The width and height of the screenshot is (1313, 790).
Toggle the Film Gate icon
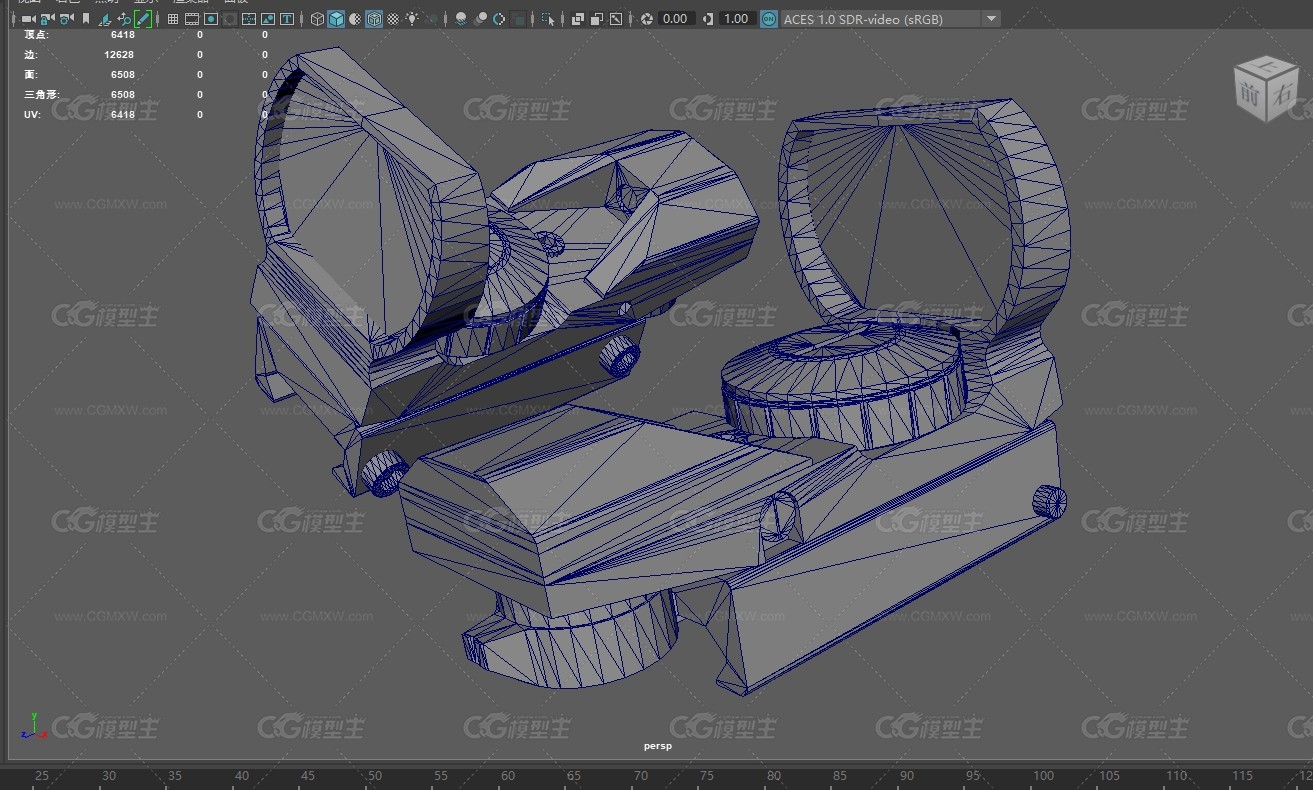pyautogui.click(x=192, y=19)
